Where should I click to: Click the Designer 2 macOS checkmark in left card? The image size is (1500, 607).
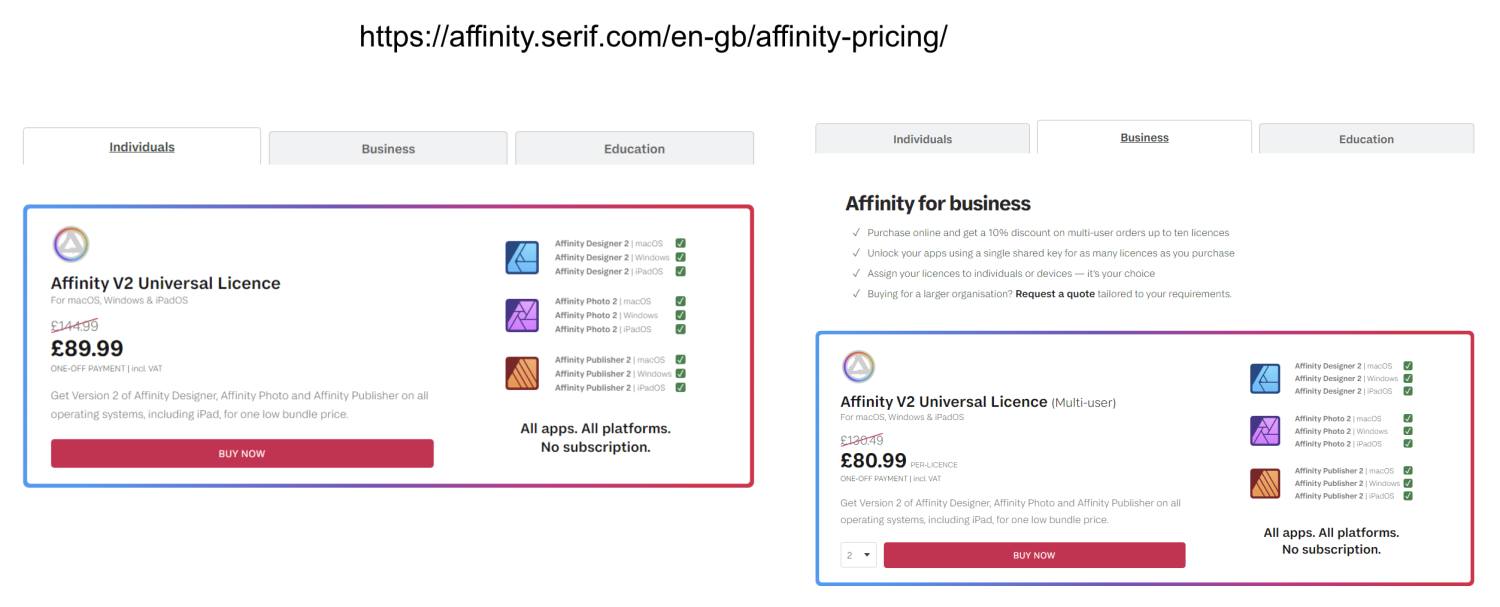[x=680, y=243]
